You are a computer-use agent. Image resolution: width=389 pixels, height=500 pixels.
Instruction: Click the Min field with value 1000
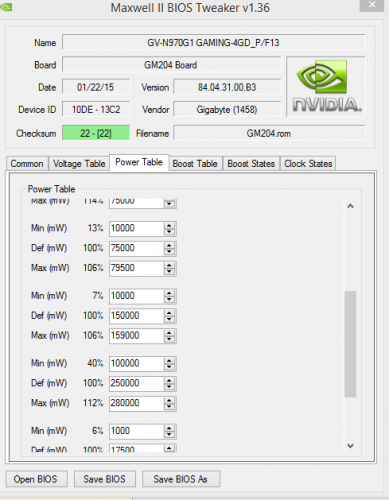click(x=136, y=431)
